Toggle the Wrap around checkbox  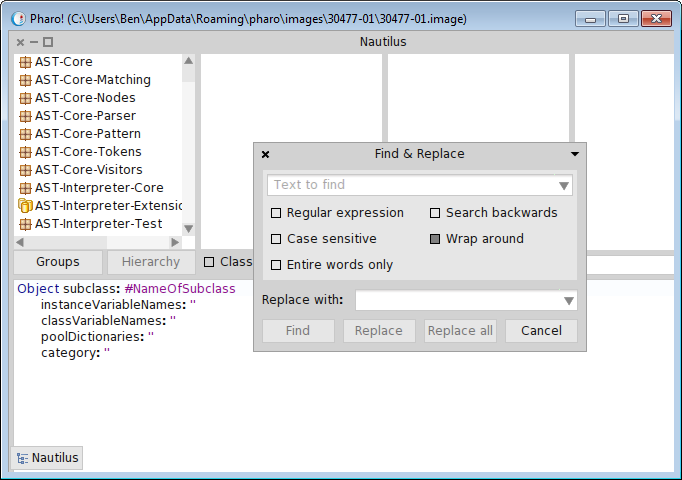435,239
